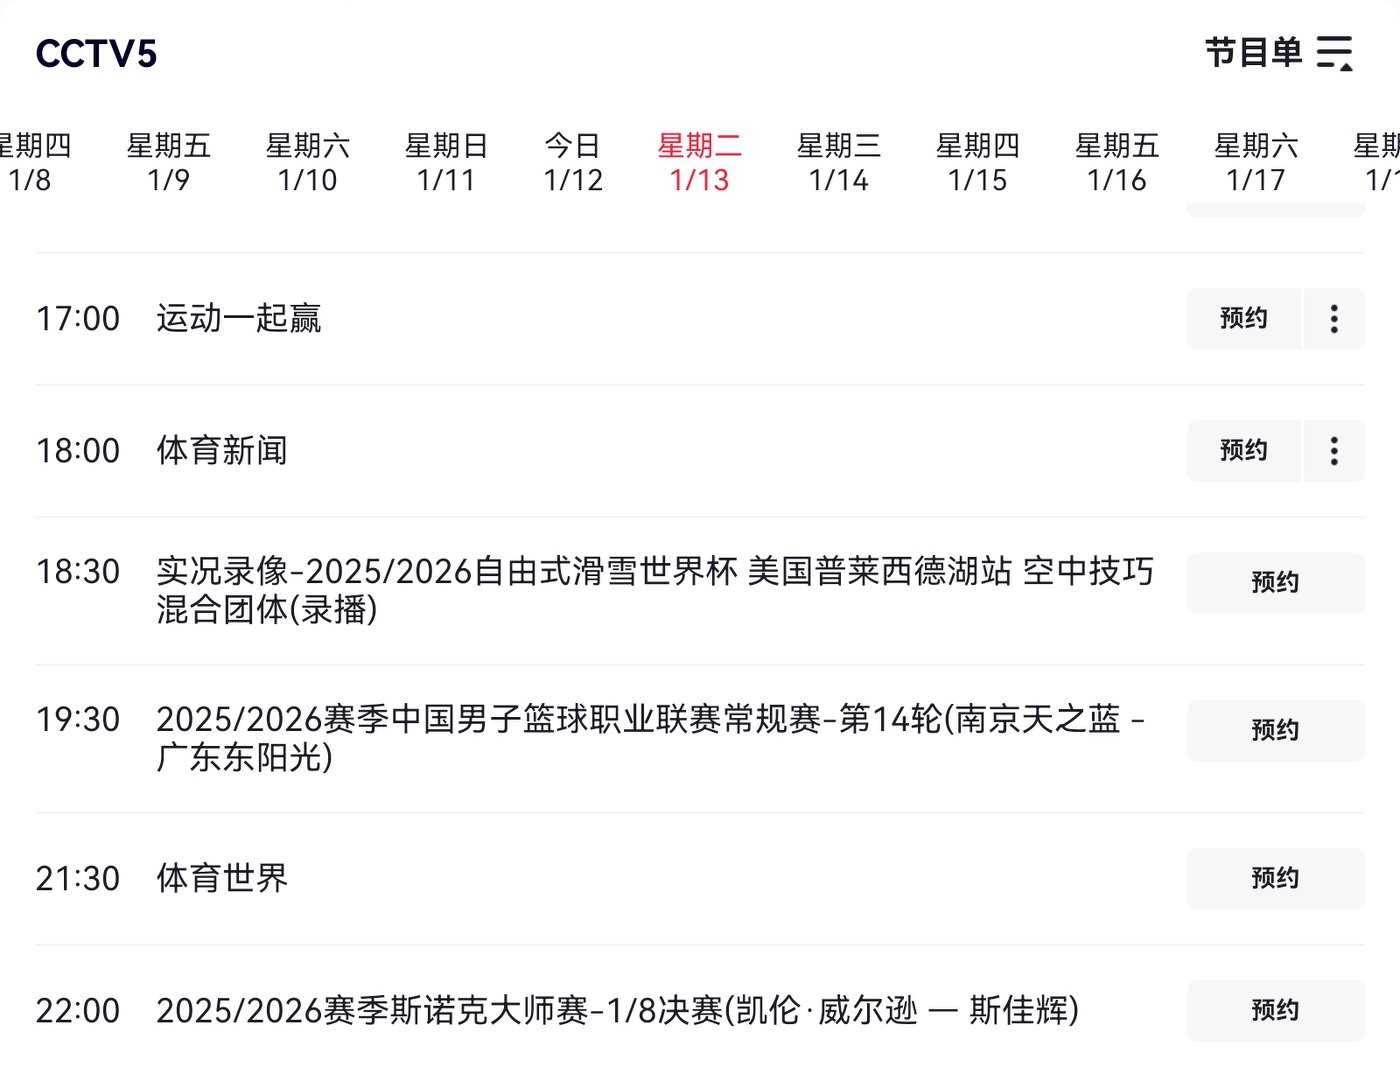Reserve the 17:00 运动一起赢 program
The width and height of the screenshot is (1400, 1070).
click(1243, 319)
